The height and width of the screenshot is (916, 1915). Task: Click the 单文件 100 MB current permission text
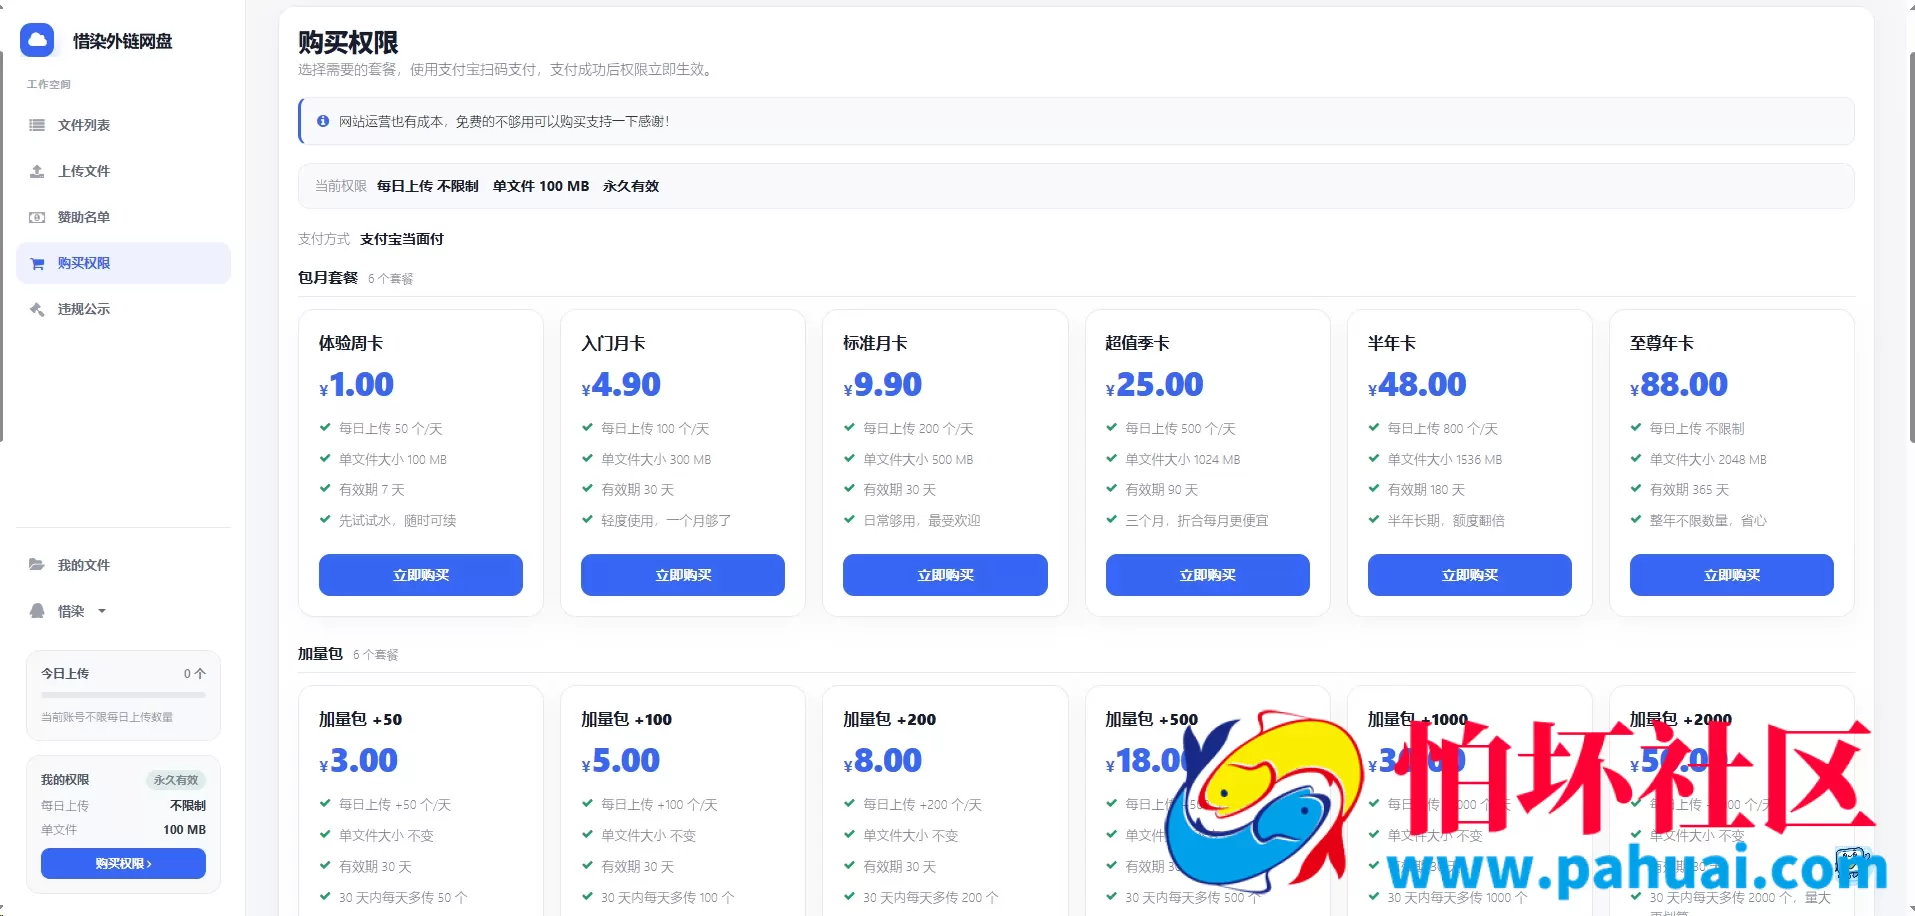click(x=541, y=186)
